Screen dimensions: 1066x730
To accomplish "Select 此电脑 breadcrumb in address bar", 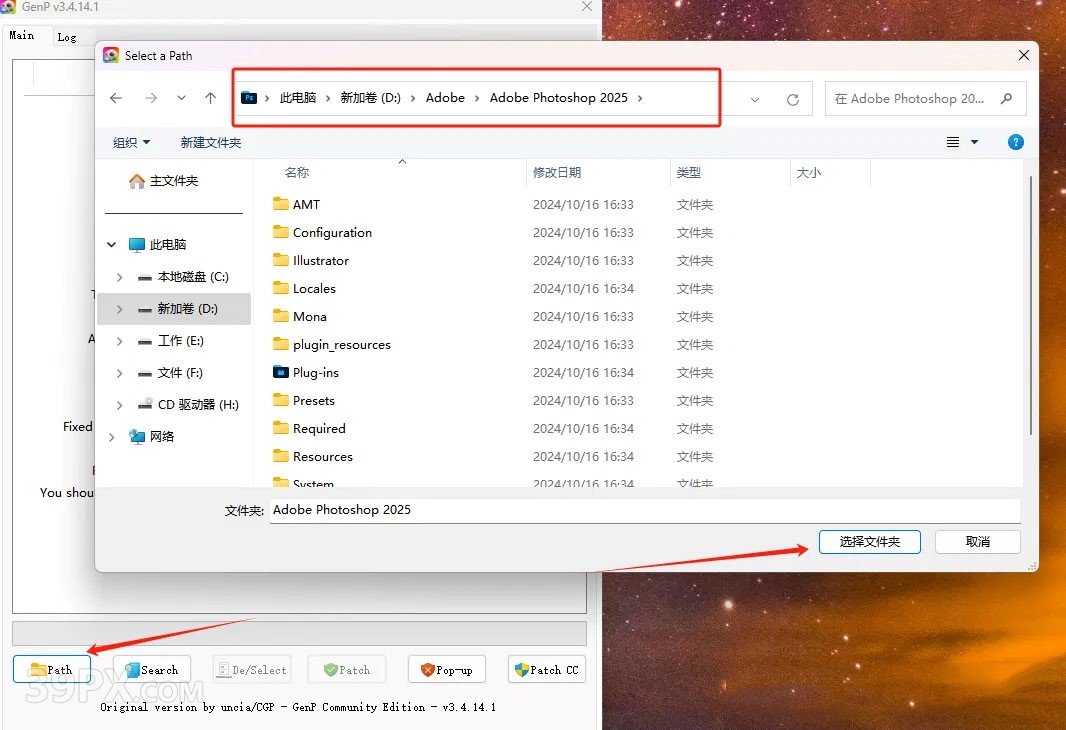I will tap(298, 98).
